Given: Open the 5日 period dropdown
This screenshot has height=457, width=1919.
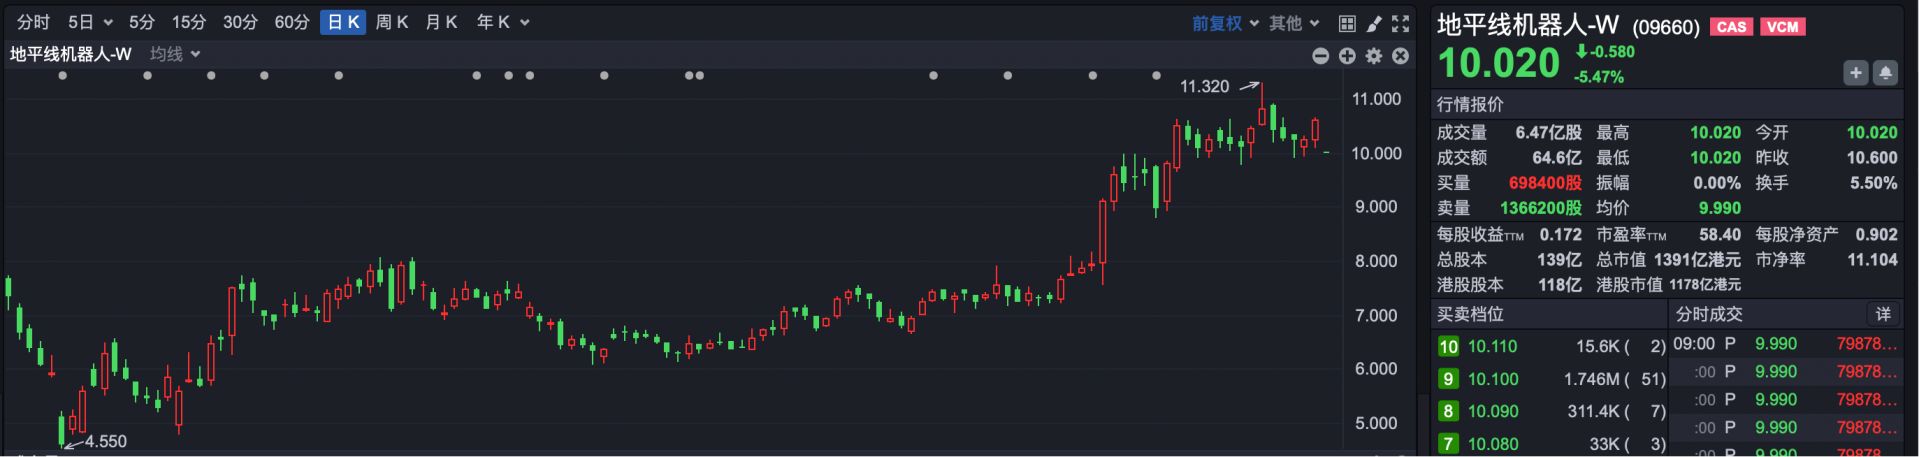Looking at the screenshot, I should pos(90,22).
